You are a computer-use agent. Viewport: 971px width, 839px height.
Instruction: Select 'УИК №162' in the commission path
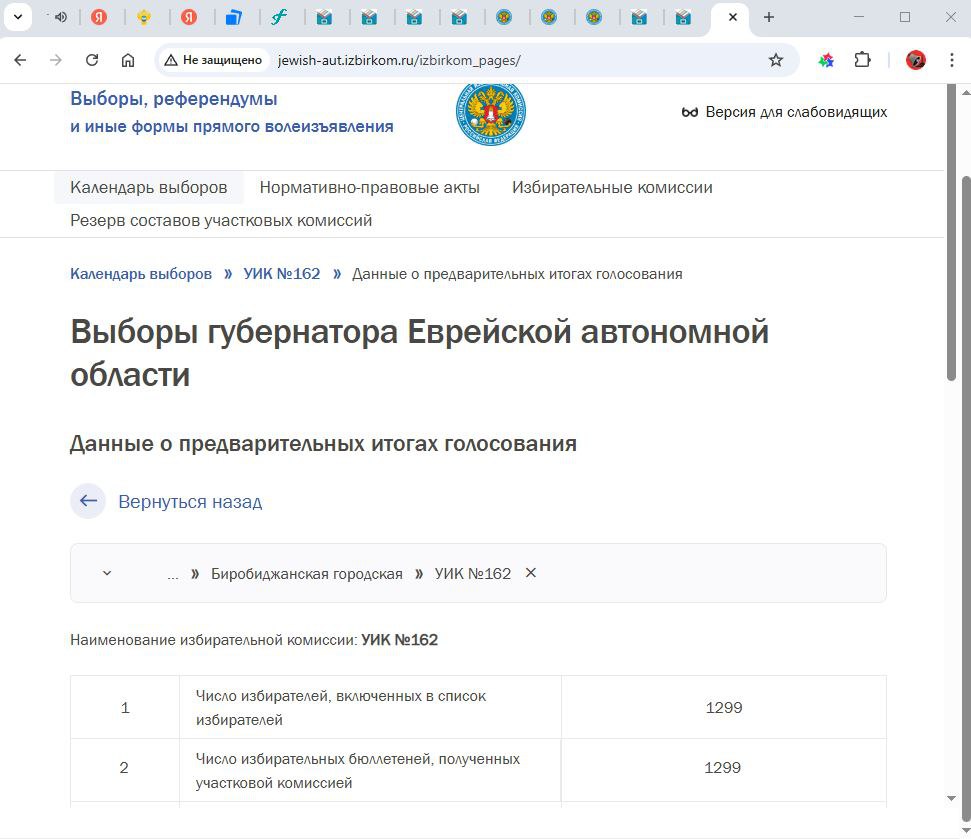coord(472,574)
